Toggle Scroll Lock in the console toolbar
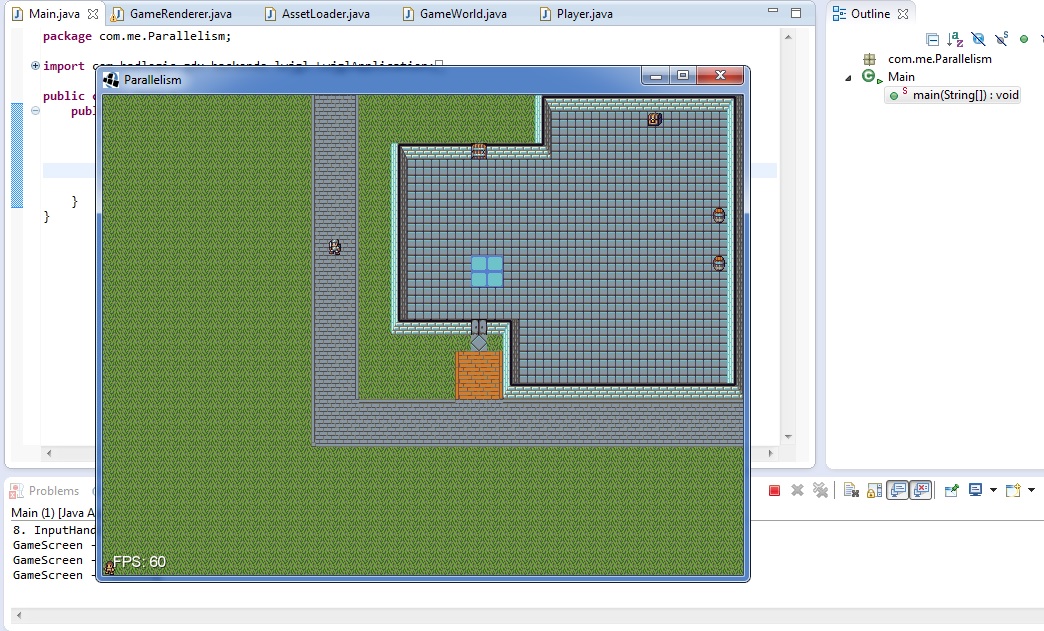 click(874, 491)
